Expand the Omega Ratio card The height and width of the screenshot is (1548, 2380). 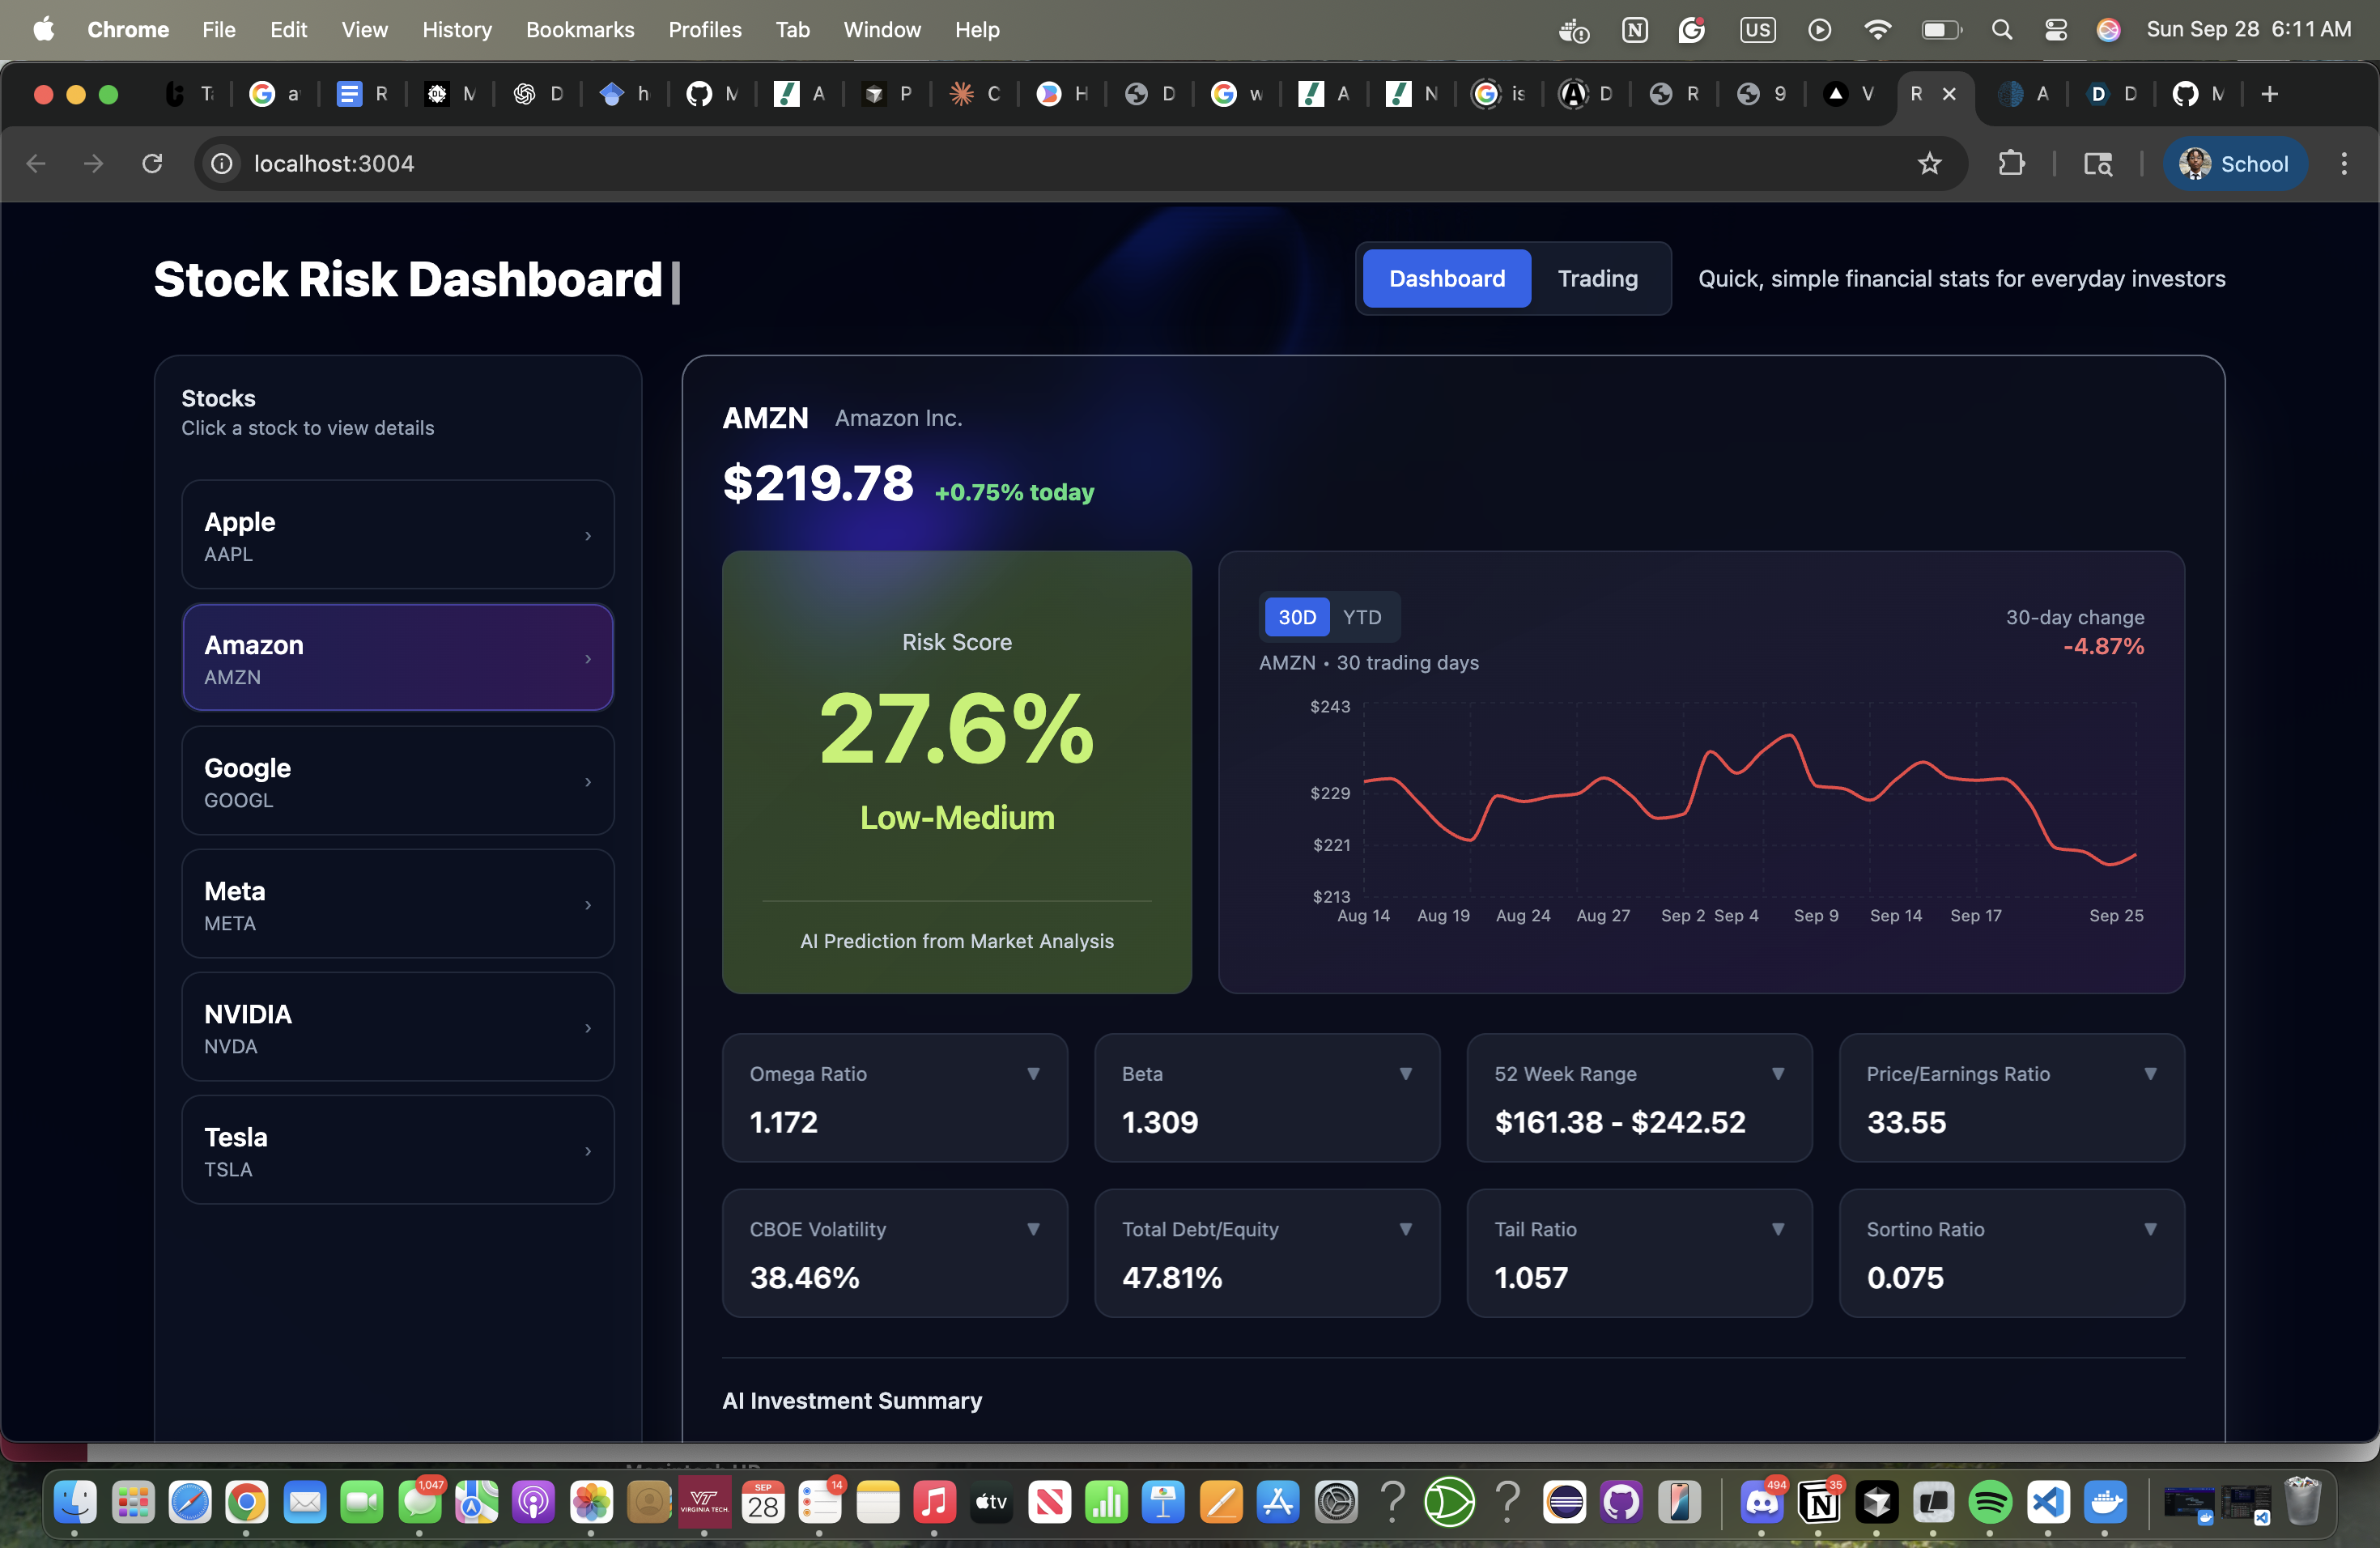[1033, 1073]
